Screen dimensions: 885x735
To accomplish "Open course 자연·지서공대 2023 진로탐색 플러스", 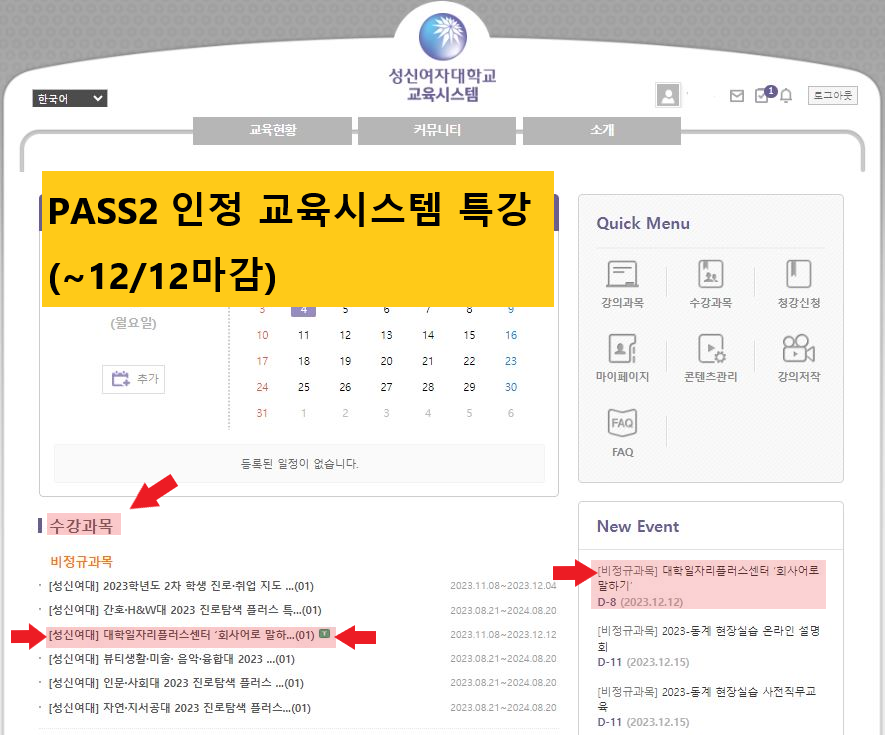I will [179, 708].
